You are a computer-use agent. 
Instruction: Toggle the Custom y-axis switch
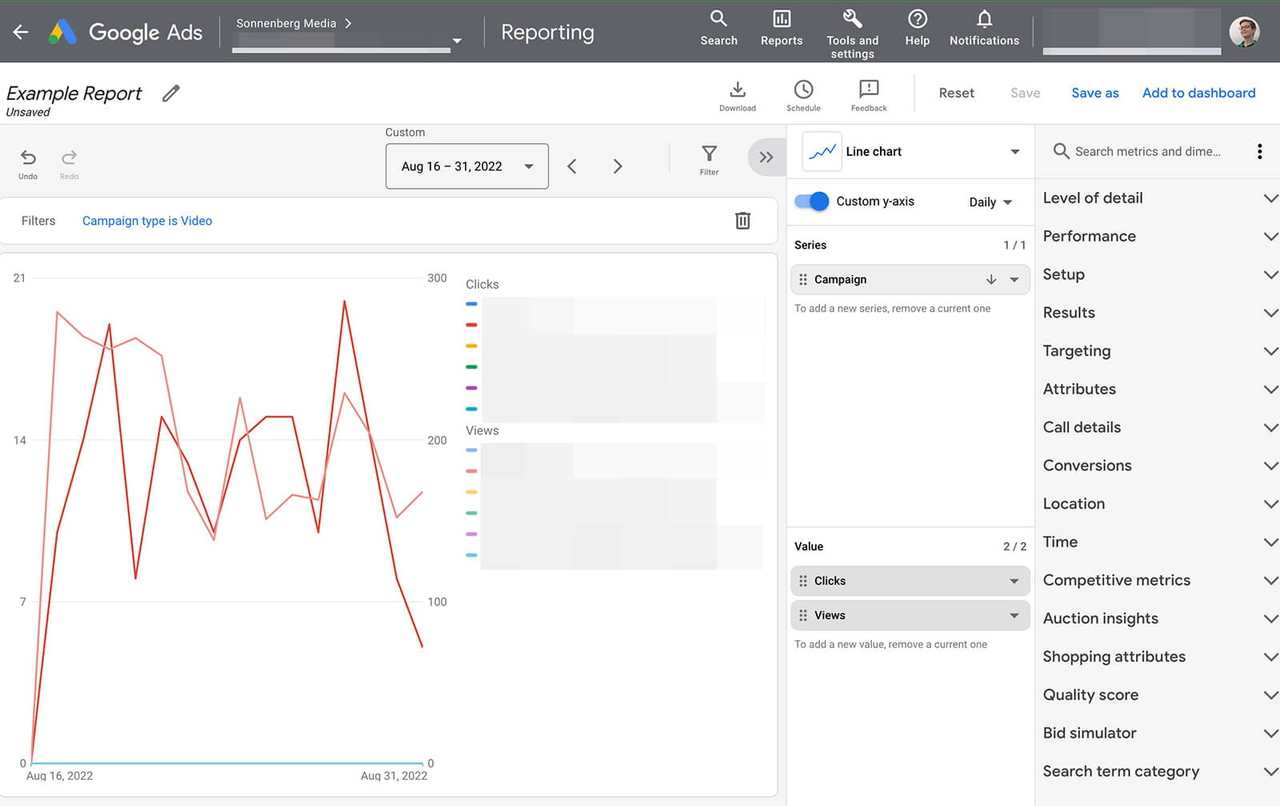[811, 201]
